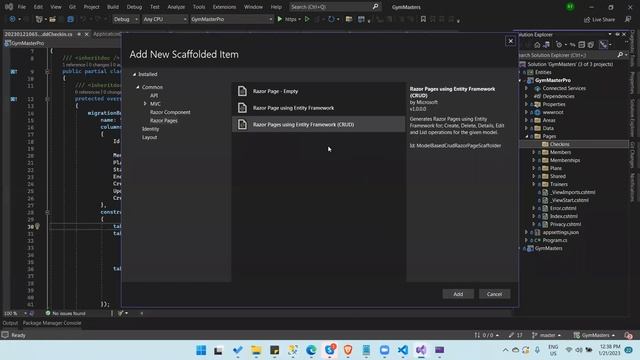
Task: Expand the MVC category node
Action: click(145, 104)
